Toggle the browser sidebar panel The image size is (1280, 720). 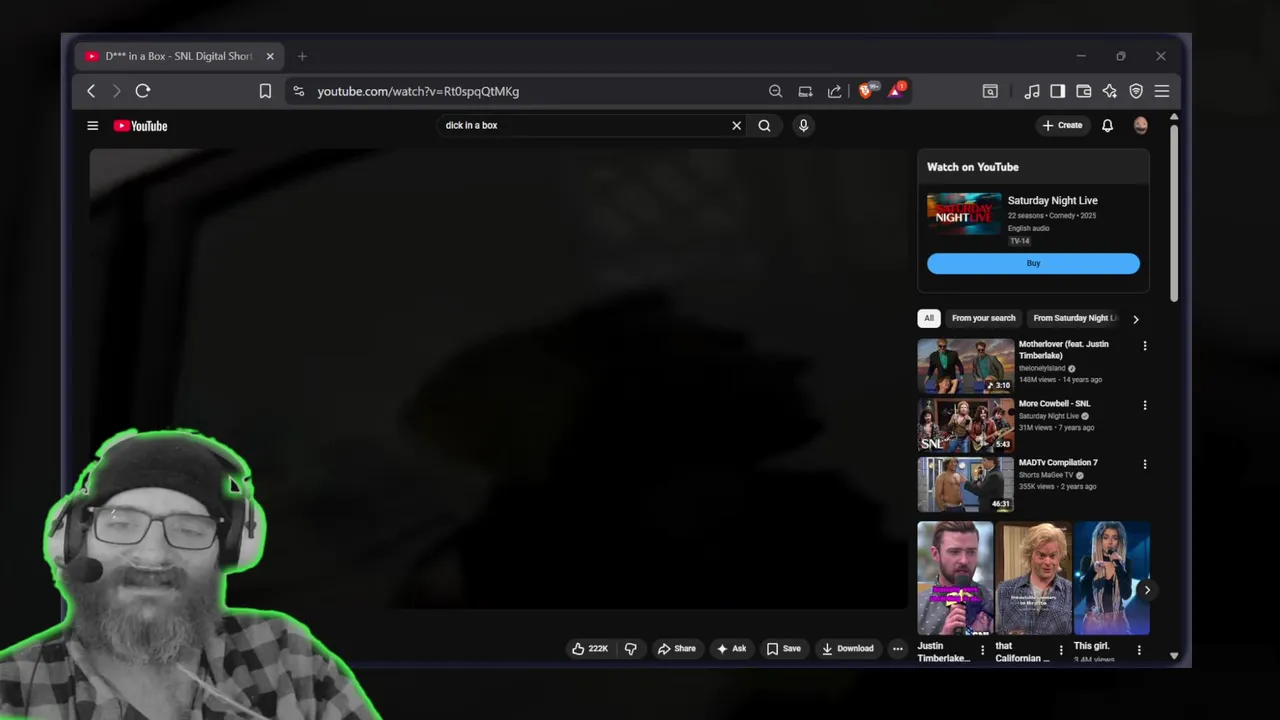[1057, 91]
